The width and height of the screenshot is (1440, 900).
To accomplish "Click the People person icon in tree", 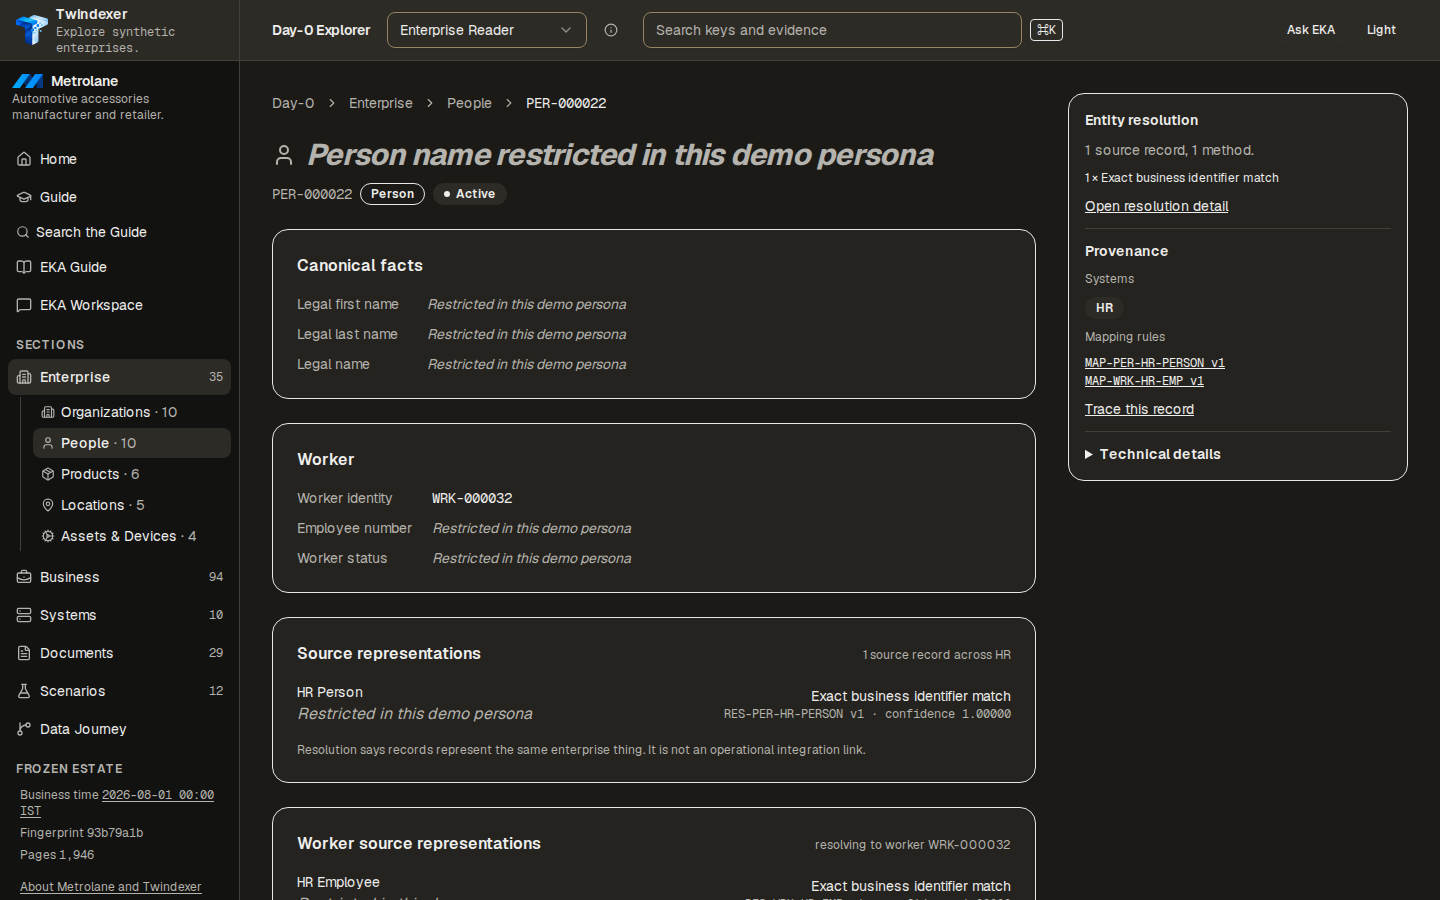I will (47, 443).
